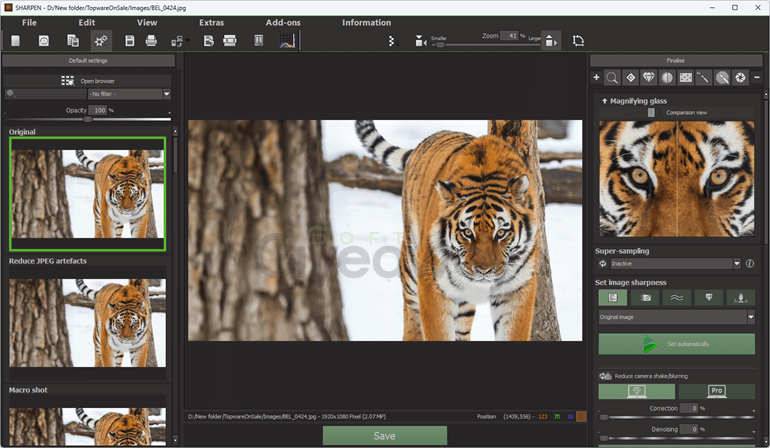
Task: Toggle the Comparison view switch
Action: 651,112
